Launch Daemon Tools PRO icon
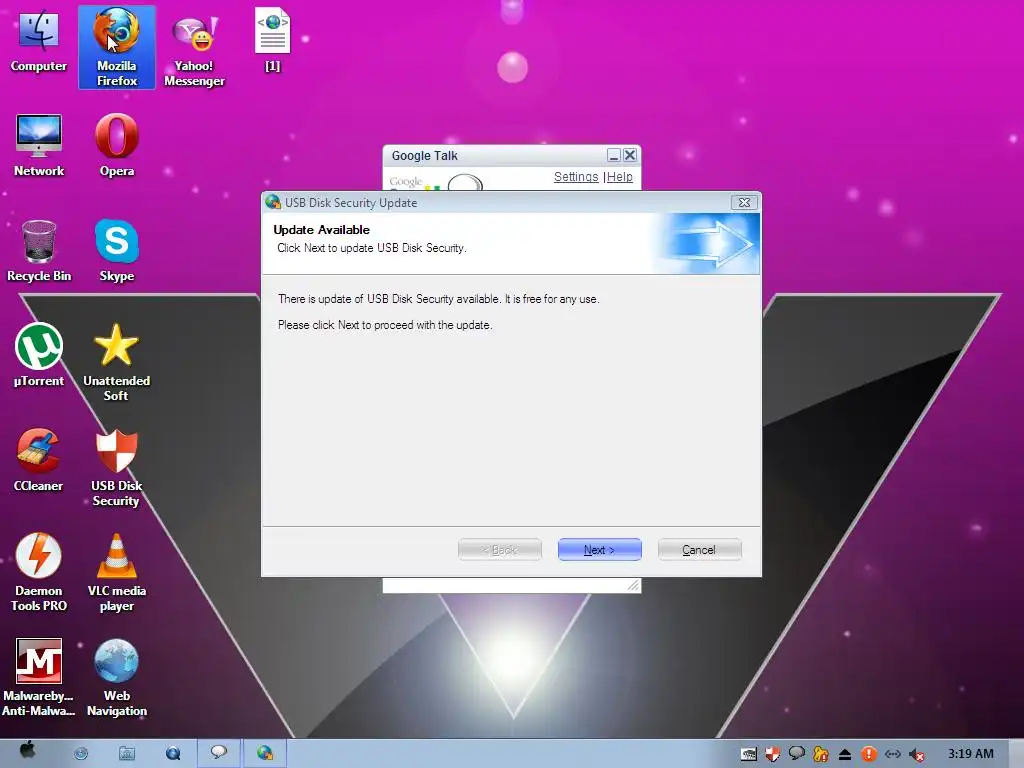The width and height of the screenshot is (1024, 768). click(x=39, y=573)
